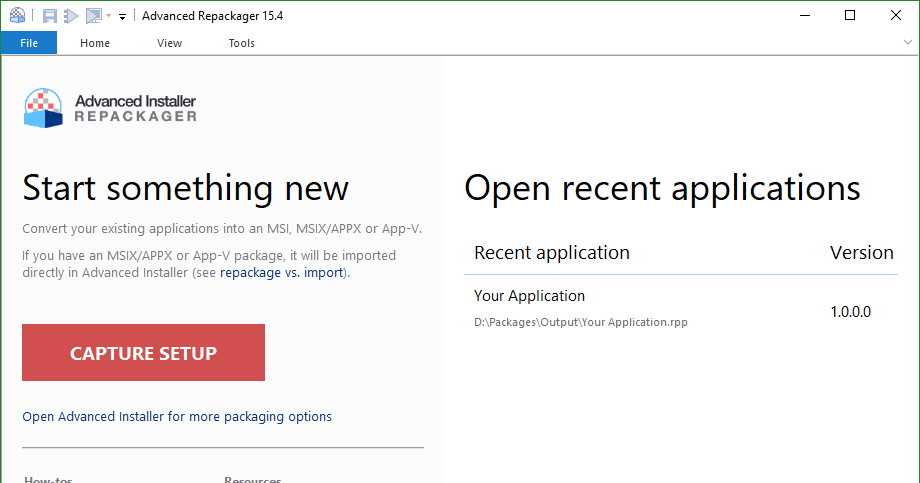Open Advanced Installer for more packaging options link
This screenshot has width=920, height=483.
point(177,417)
